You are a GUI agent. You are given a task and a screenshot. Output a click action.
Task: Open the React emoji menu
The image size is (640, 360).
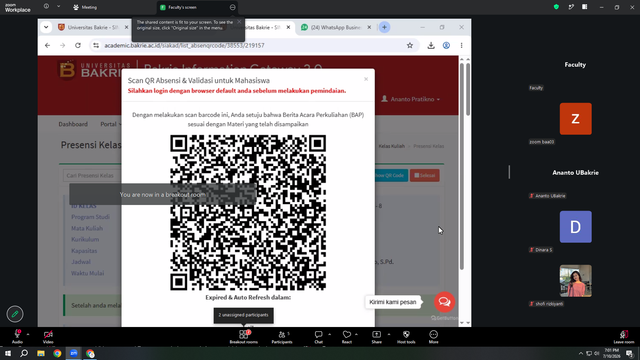click(x=347, y=337)
